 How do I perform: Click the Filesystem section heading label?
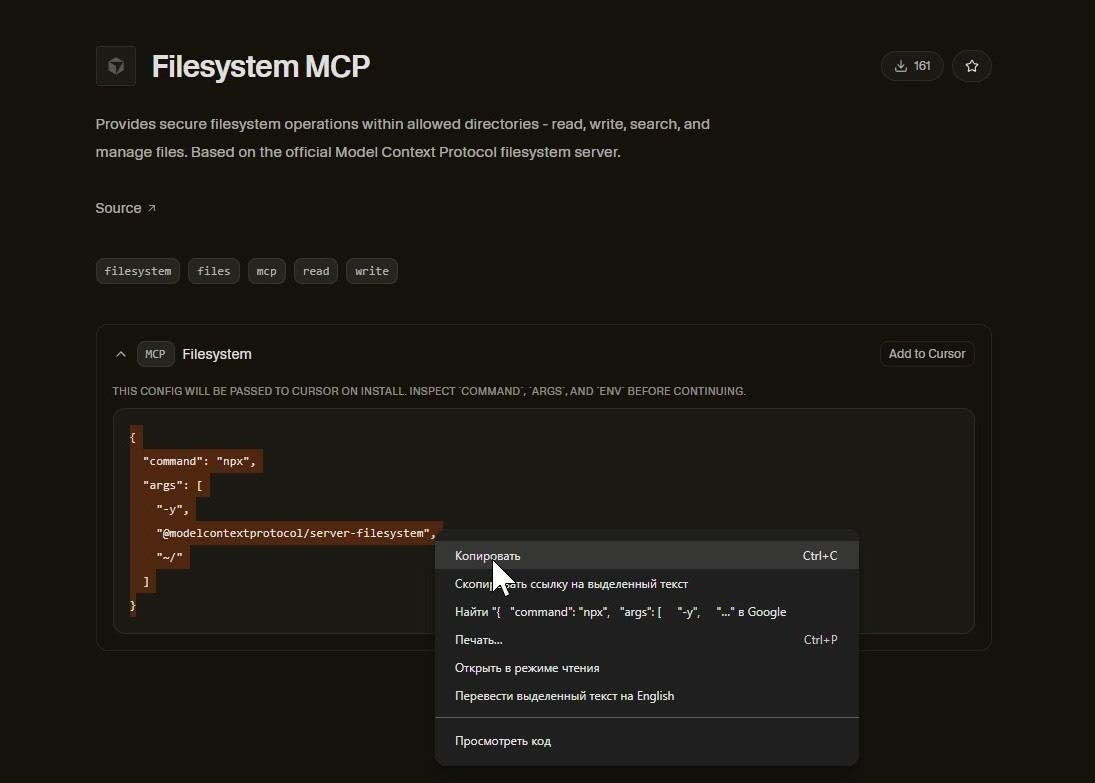click(x=217, y=354)
